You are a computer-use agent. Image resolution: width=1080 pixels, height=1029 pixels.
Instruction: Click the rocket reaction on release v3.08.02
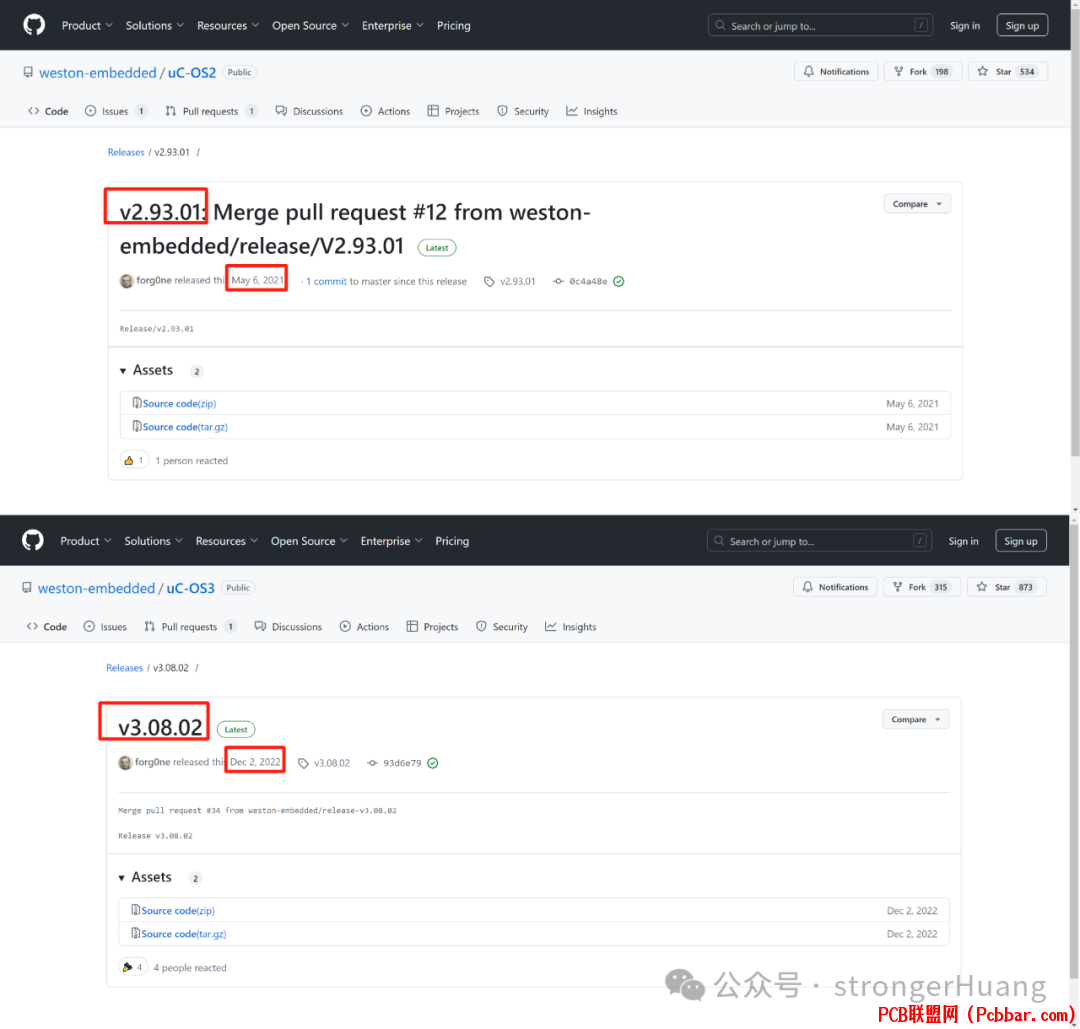[133, 967]
